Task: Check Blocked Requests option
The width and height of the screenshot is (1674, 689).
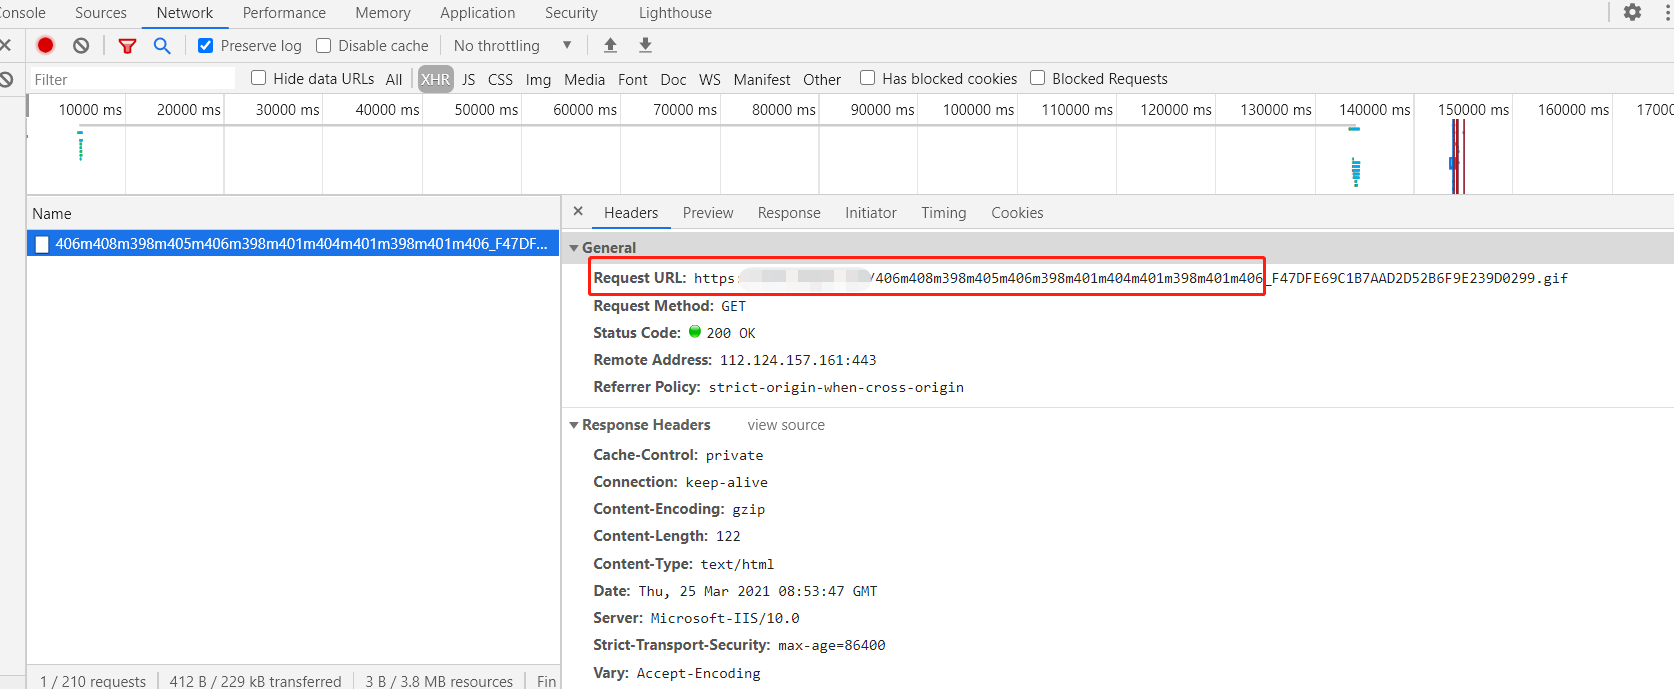Action: [1037, 78]
